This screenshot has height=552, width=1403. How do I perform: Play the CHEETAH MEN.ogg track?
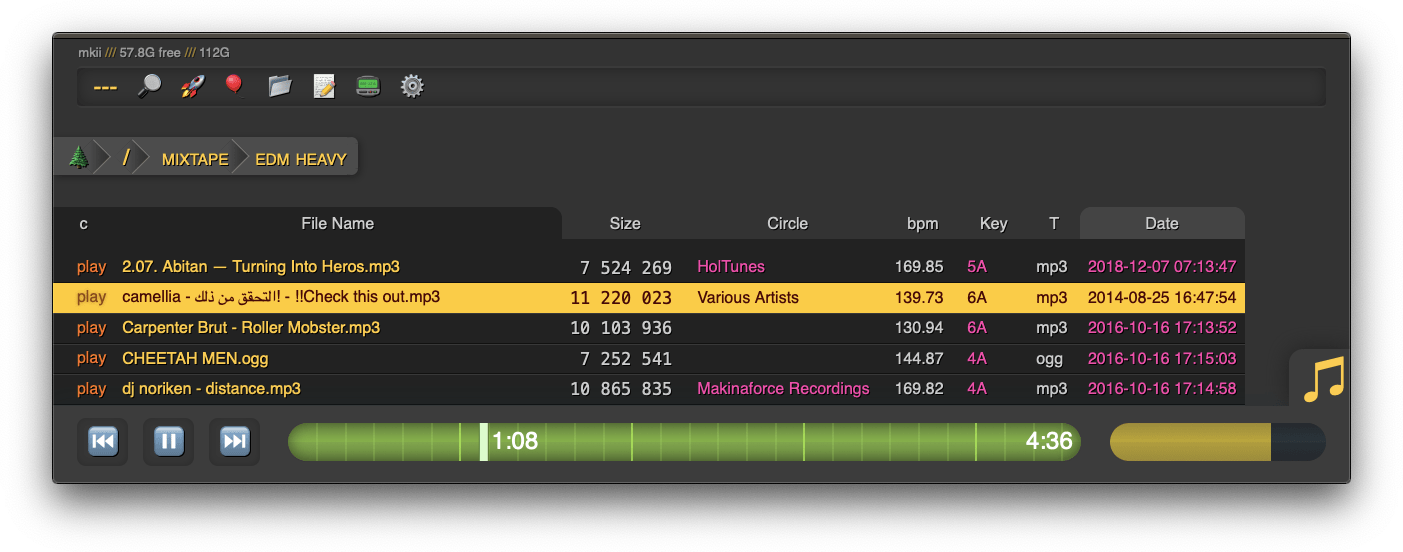[91, 358]
